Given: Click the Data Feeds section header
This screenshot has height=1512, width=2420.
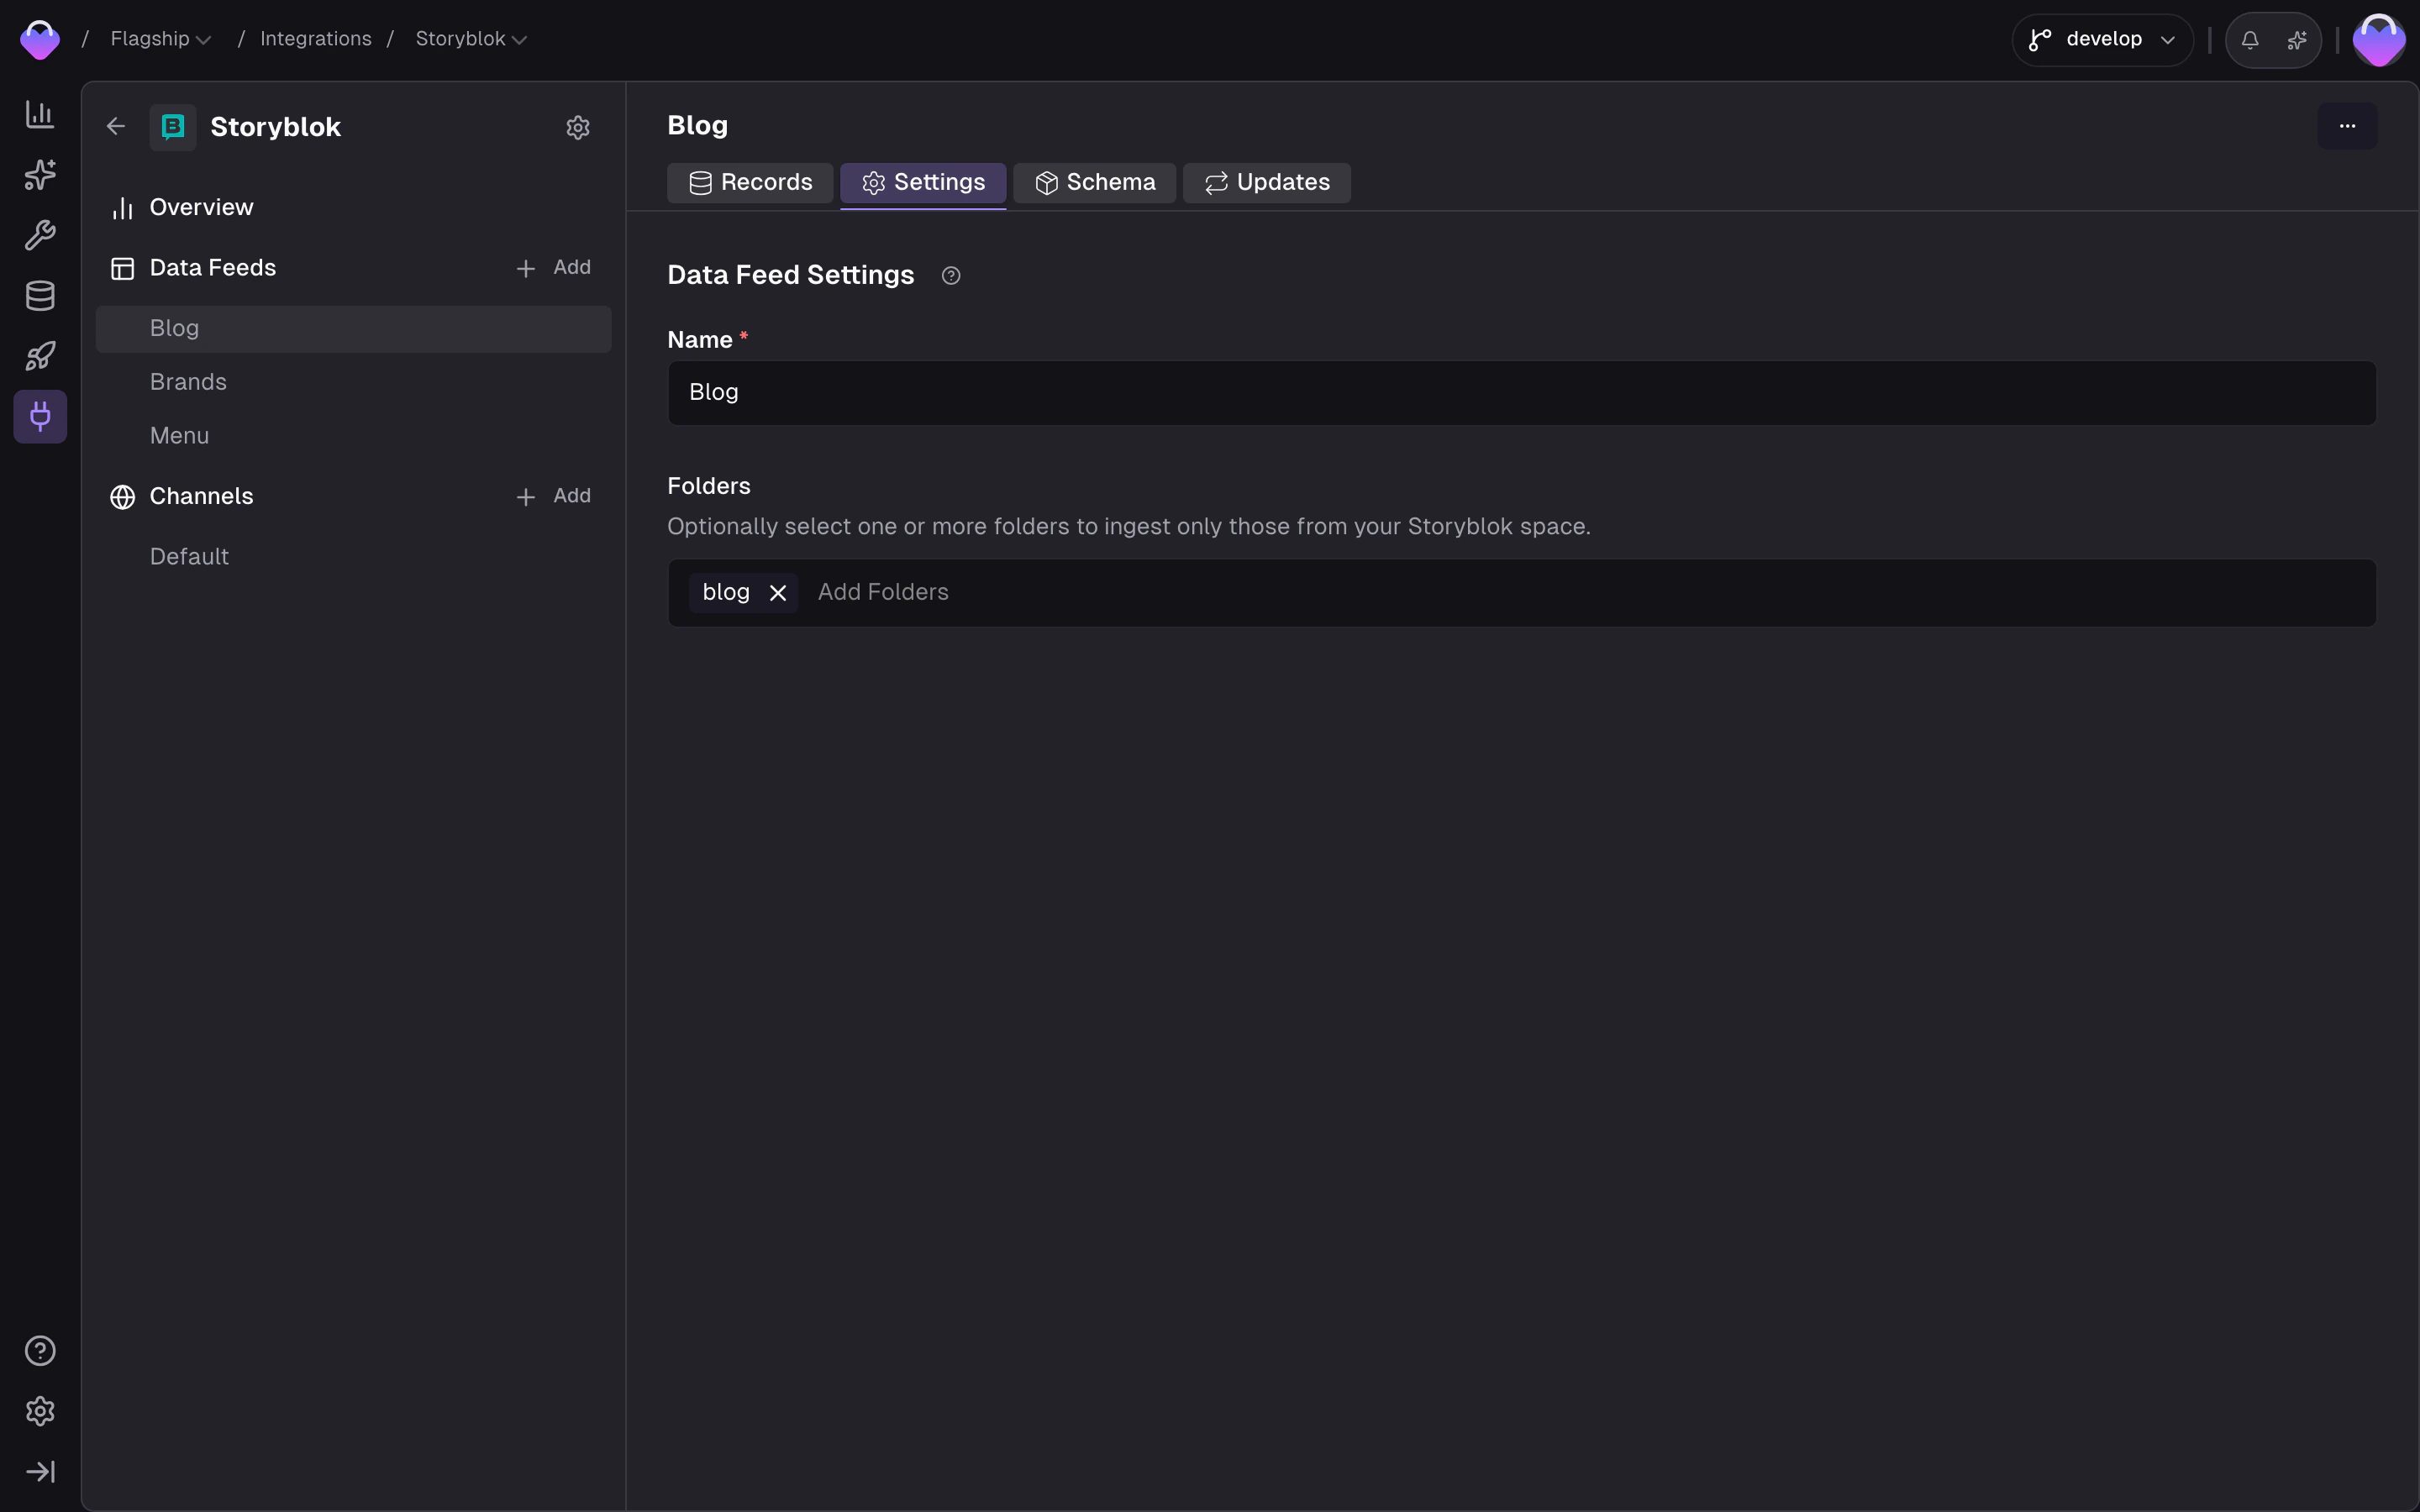Looking at the screenshot, I should click(212, 268).
